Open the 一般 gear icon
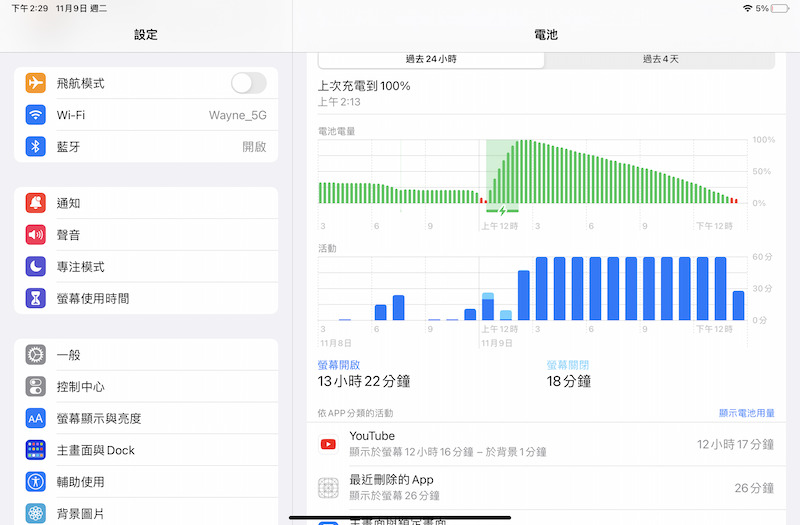 click(36, 355)
